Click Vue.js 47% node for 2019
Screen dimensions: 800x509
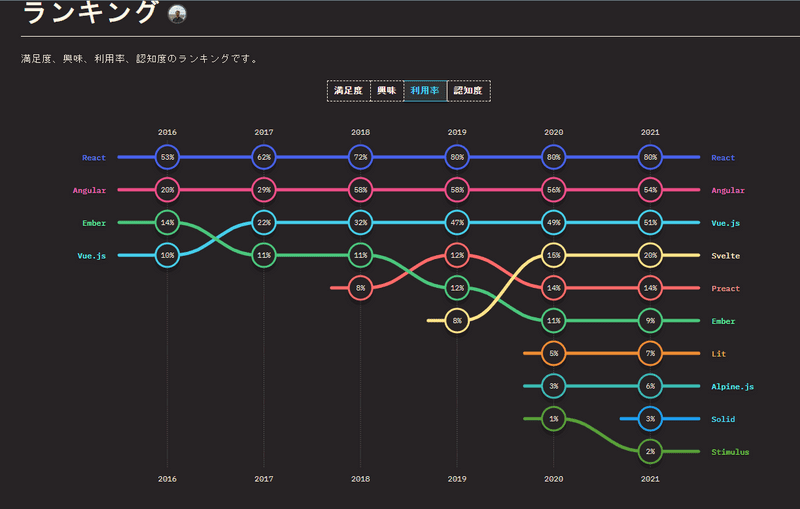tap(457, 222)
